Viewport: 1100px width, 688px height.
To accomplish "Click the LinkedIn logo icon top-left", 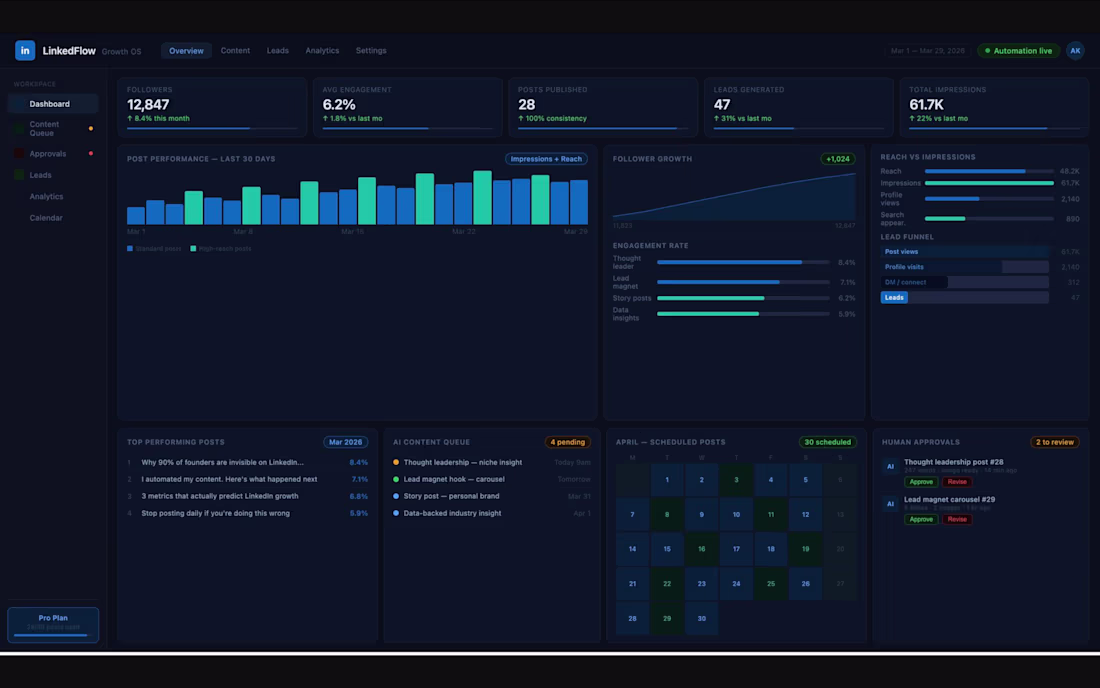I will click(x=25, y=50).
